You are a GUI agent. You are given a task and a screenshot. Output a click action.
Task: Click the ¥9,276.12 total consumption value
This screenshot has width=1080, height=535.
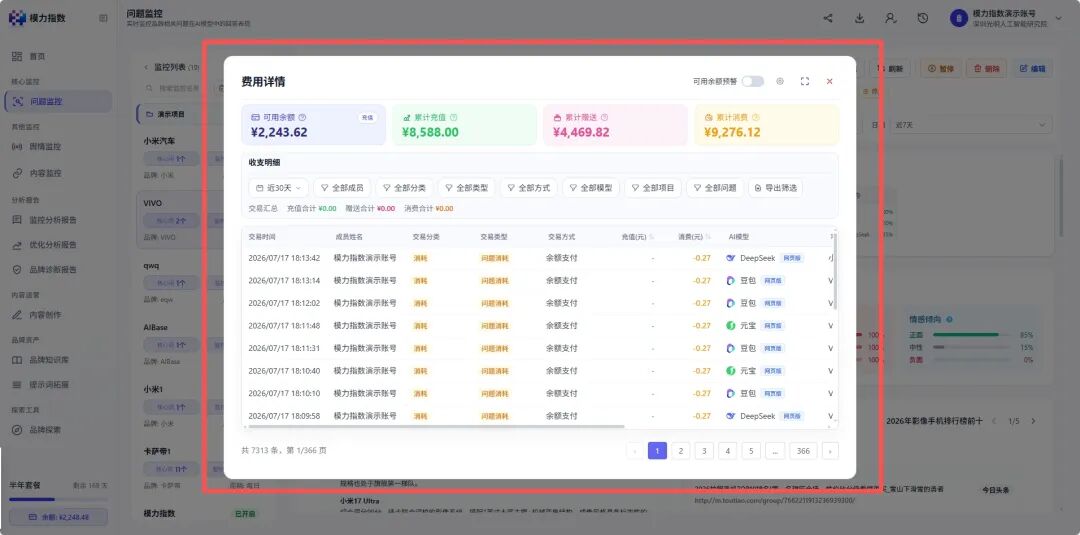[733, 132]
